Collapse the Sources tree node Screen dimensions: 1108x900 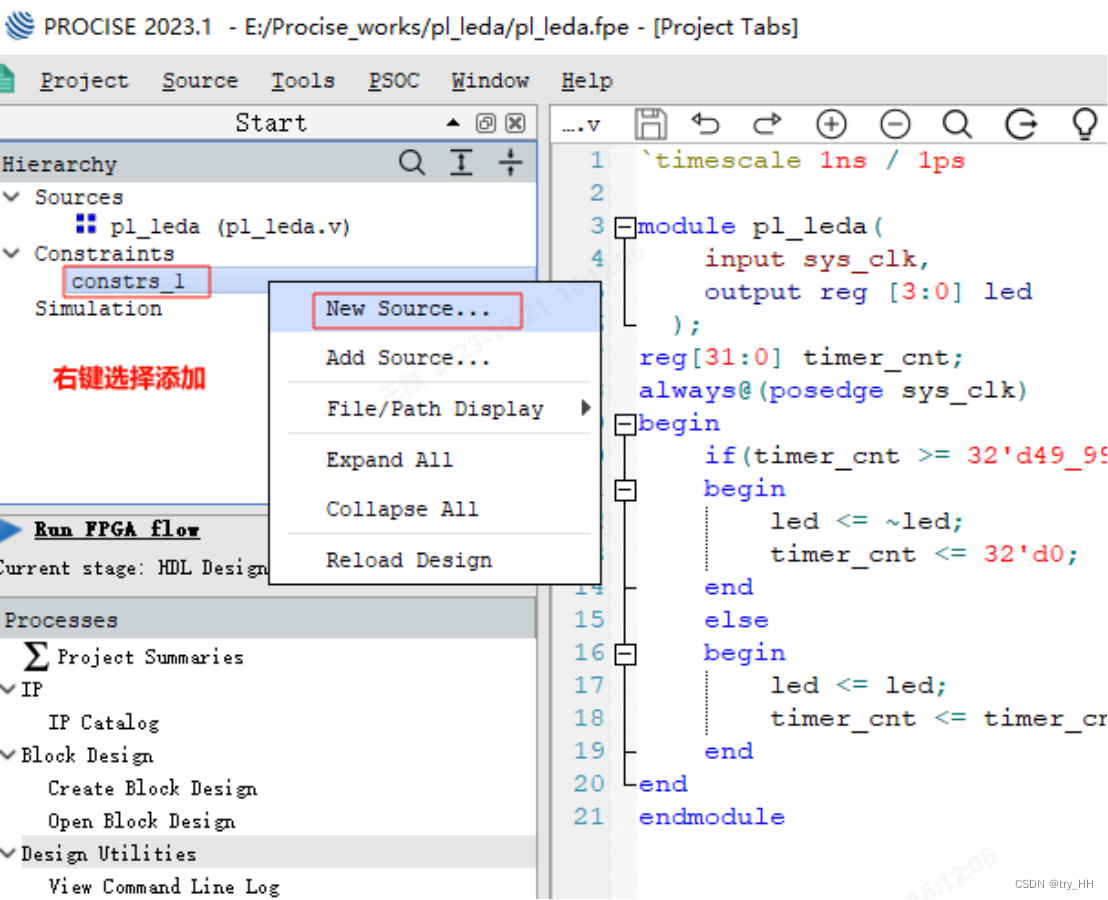pyautogui.click(x=11, y=196)
